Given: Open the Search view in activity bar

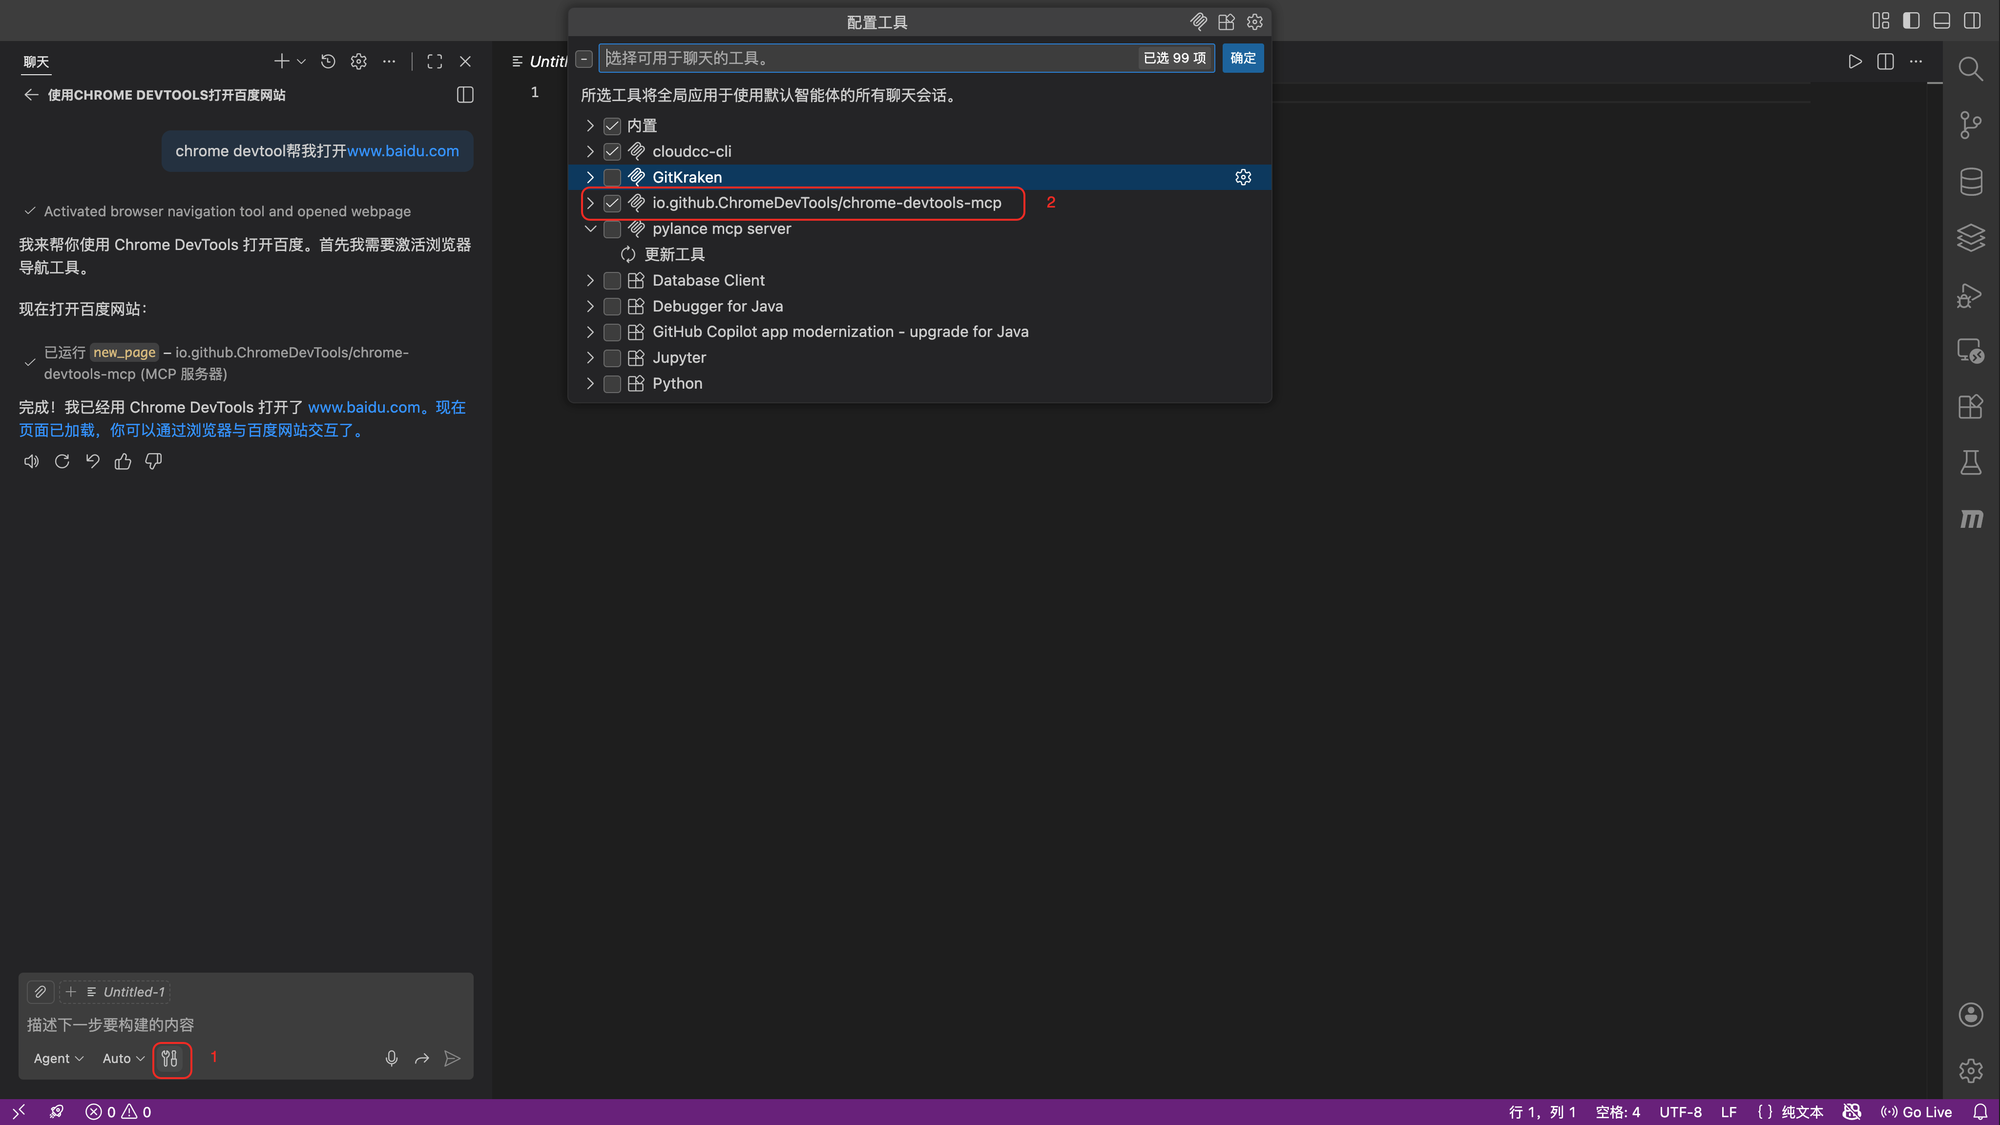Looking at the screenshot, I should click(x=1970, y=69).
